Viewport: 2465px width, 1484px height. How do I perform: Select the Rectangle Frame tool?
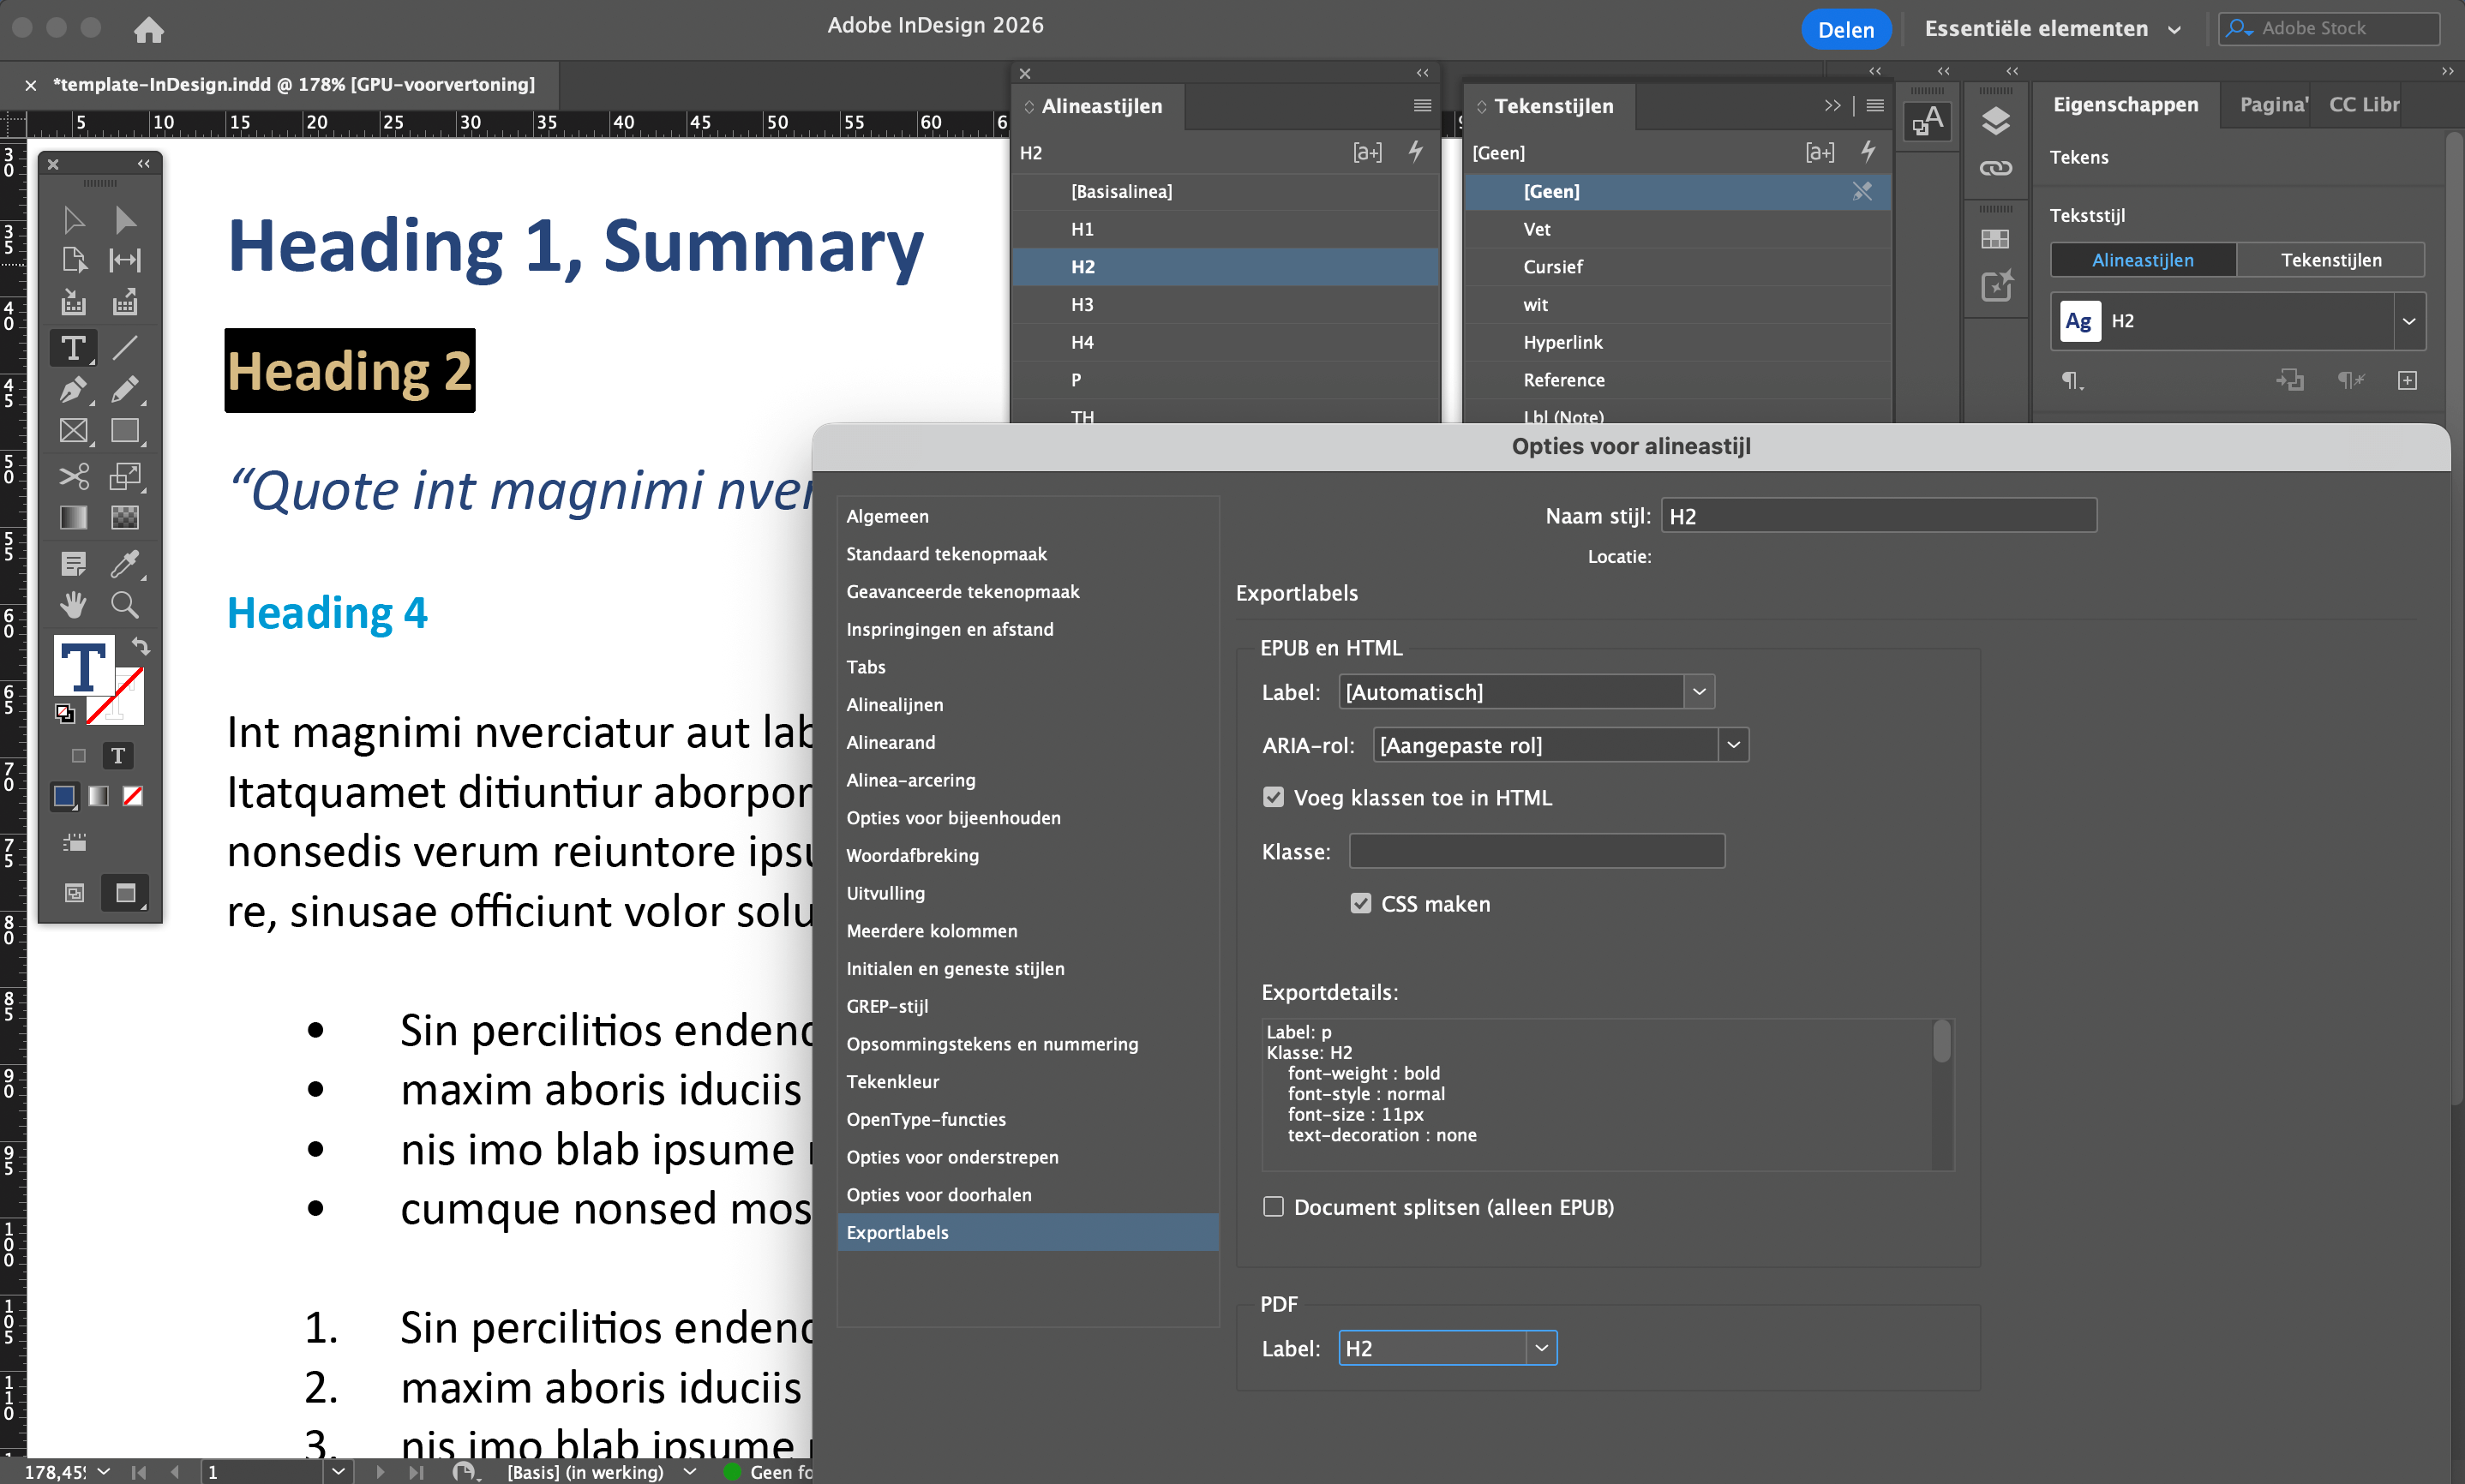(x=73, y=431)
